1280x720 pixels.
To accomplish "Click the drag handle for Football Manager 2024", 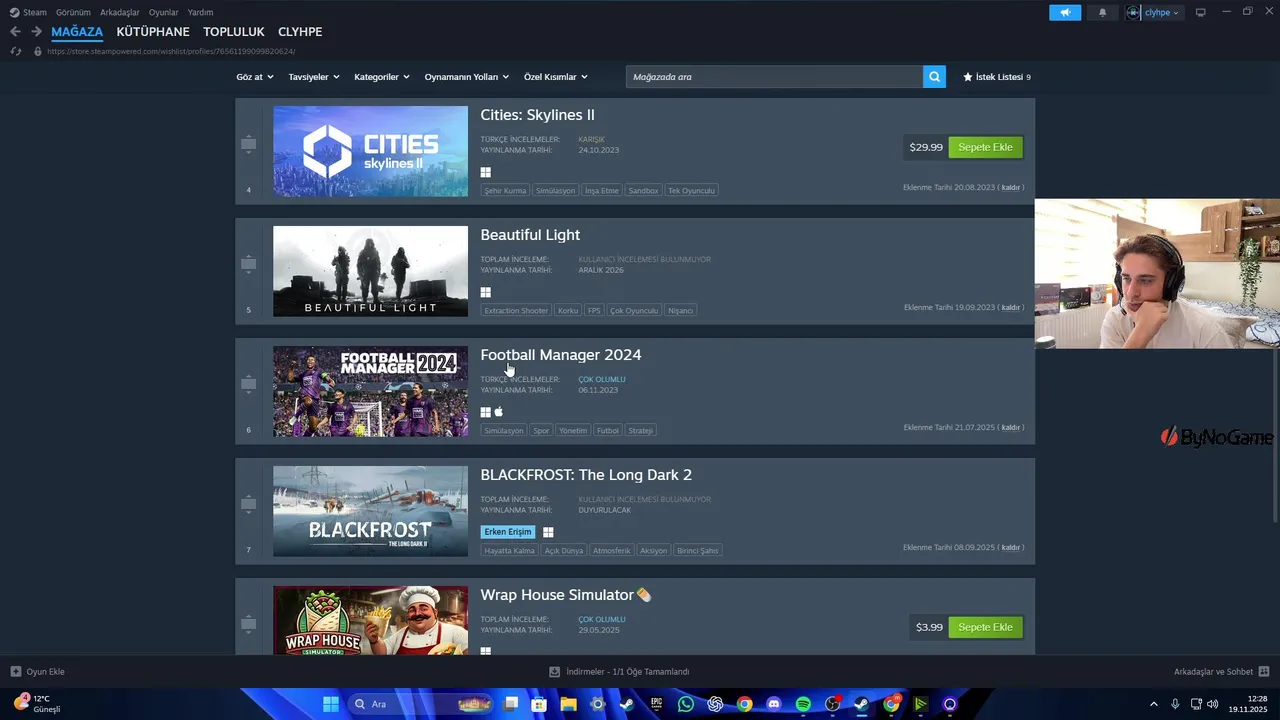I will 248,384.
